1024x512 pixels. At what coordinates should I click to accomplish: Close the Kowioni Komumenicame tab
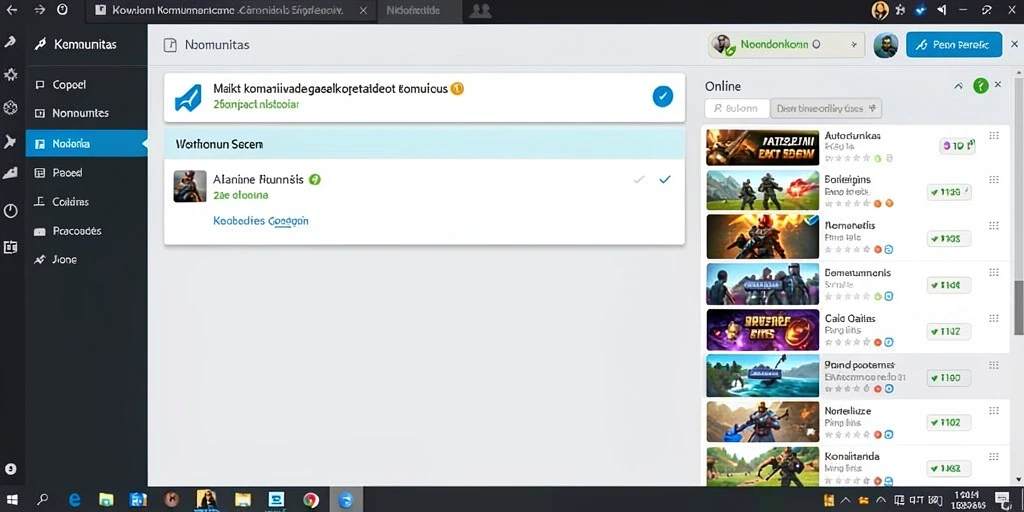tap(364, 10)
